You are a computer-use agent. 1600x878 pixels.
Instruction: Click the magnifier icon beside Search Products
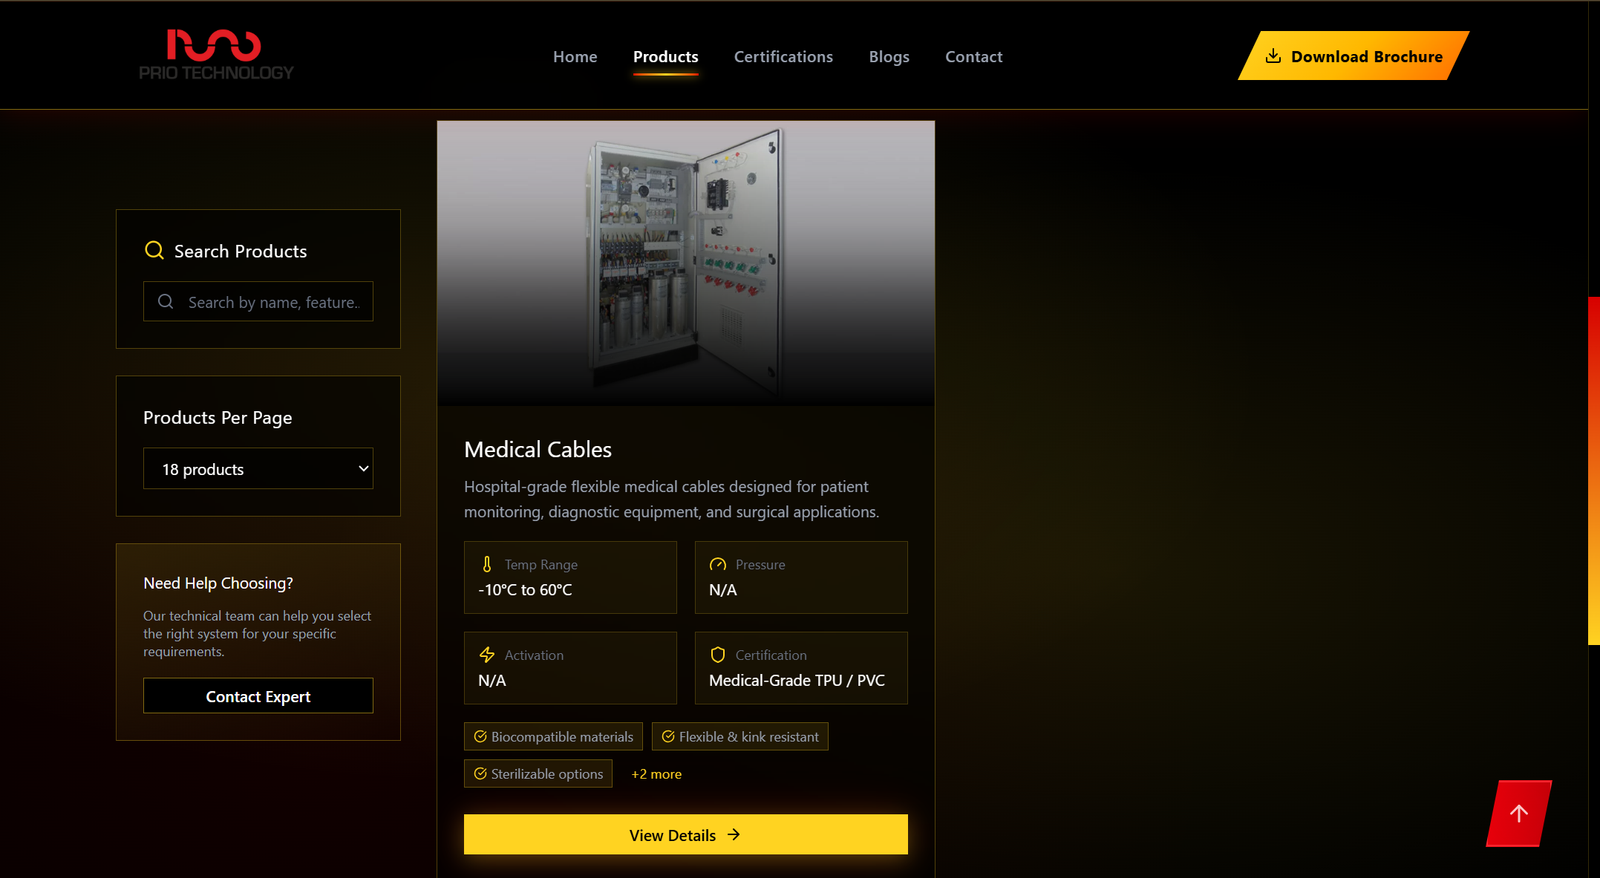[x=154, y=250]
